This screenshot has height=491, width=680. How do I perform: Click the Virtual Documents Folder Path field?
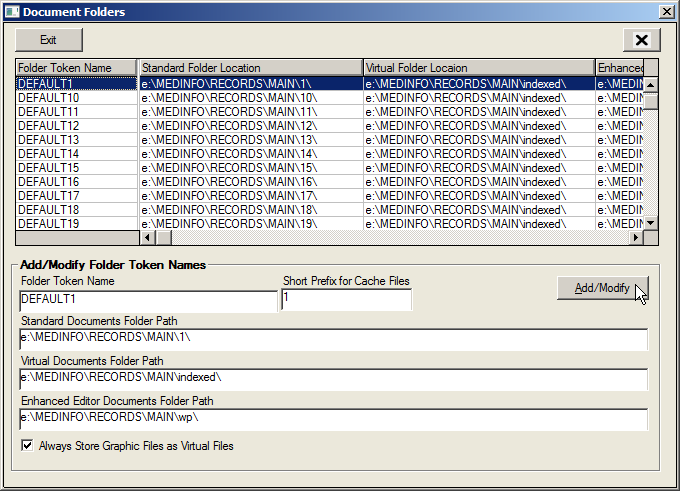[333, 379]
